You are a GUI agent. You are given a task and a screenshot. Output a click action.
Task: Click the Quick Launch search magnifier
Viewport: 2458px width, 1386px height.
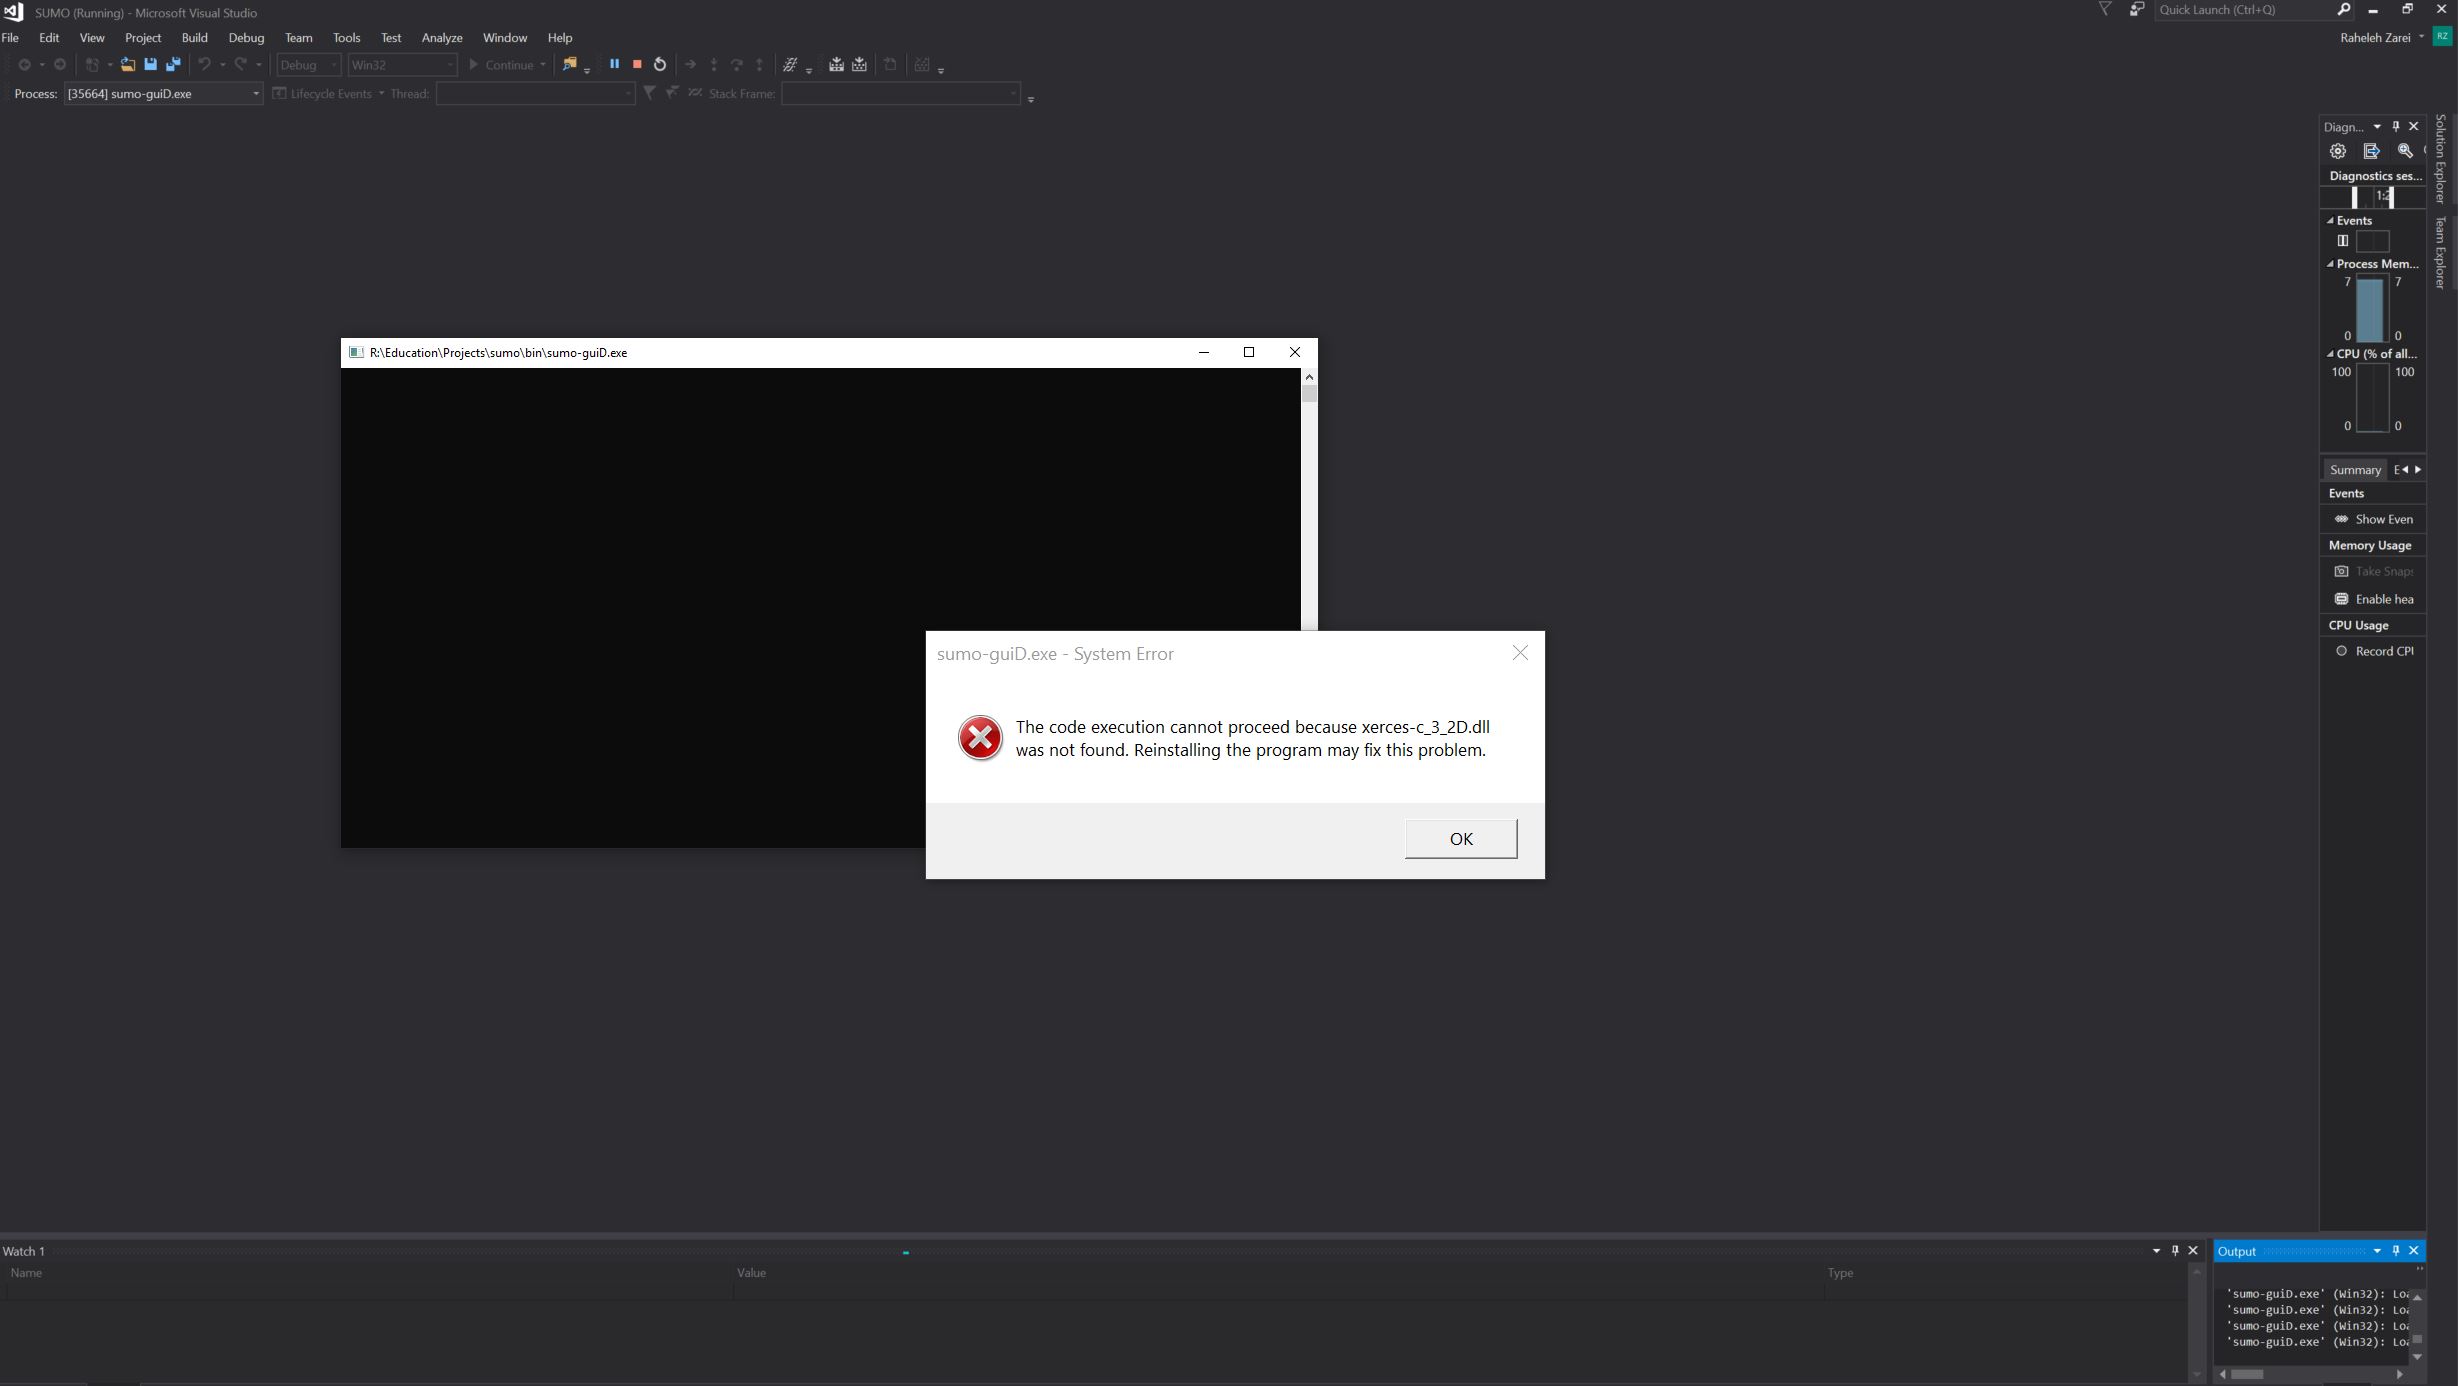2343,10
